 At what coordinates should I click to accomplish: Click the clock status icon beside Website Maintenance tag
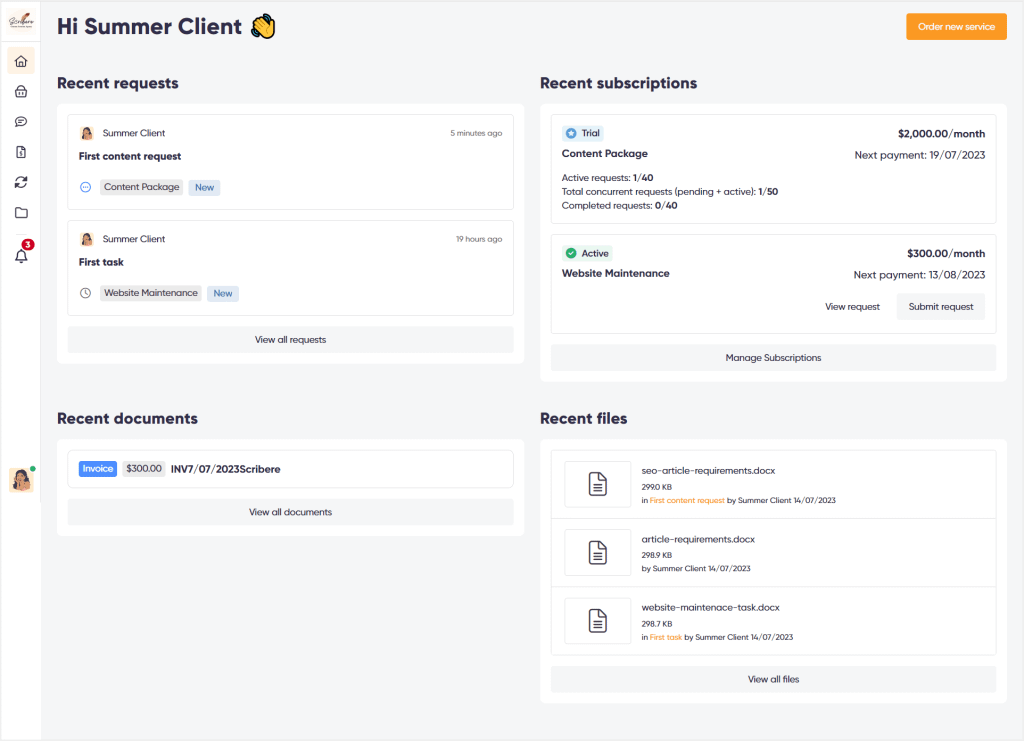86,293
